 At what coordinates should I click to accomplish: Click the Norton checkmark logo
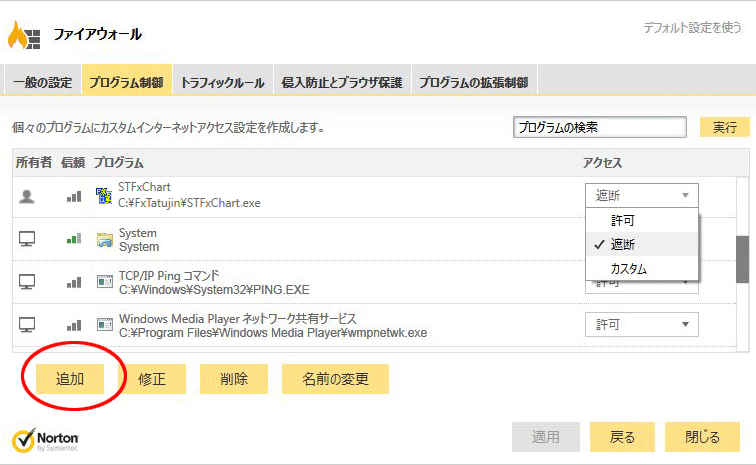tap(24, 440)
